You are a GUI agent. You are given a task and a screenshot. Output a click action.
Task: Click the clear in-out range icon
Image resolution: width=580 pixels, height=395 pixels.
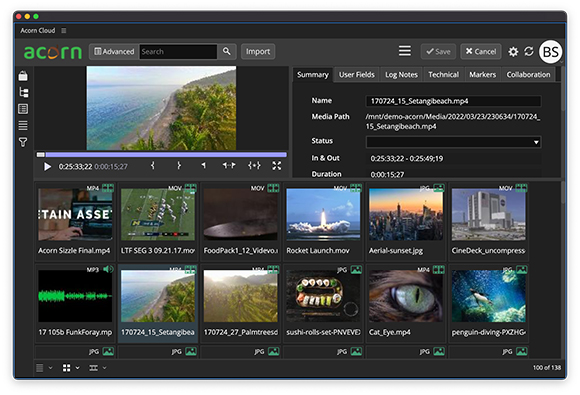click(x=229, y=165)
